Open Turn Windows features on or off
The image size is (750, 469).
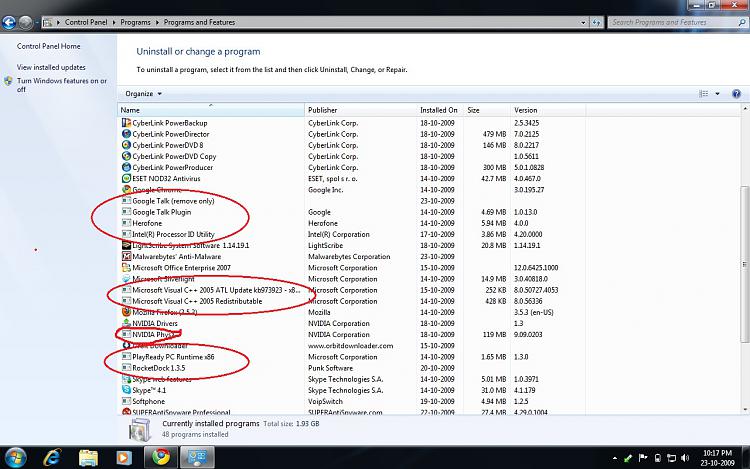click(x=62, y=85)
